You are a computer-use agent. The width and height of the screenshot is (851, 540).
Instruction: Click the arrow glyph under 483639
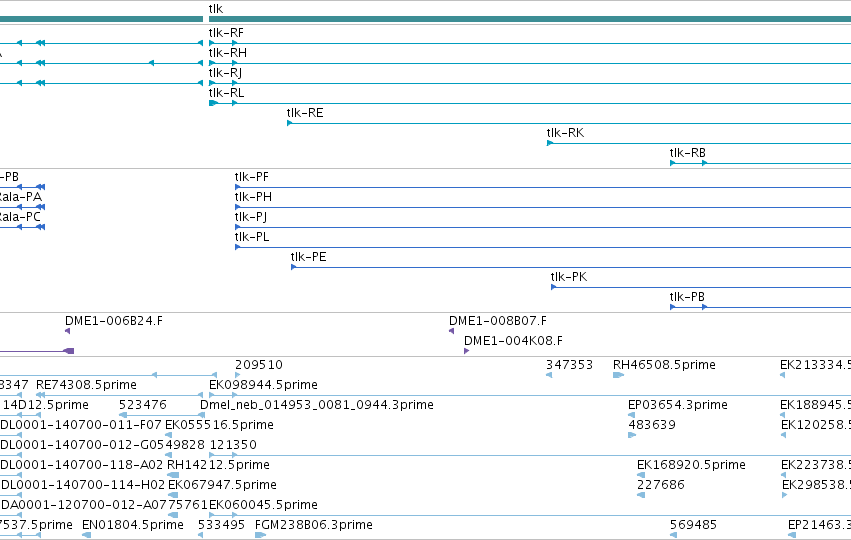pos(632,435)
